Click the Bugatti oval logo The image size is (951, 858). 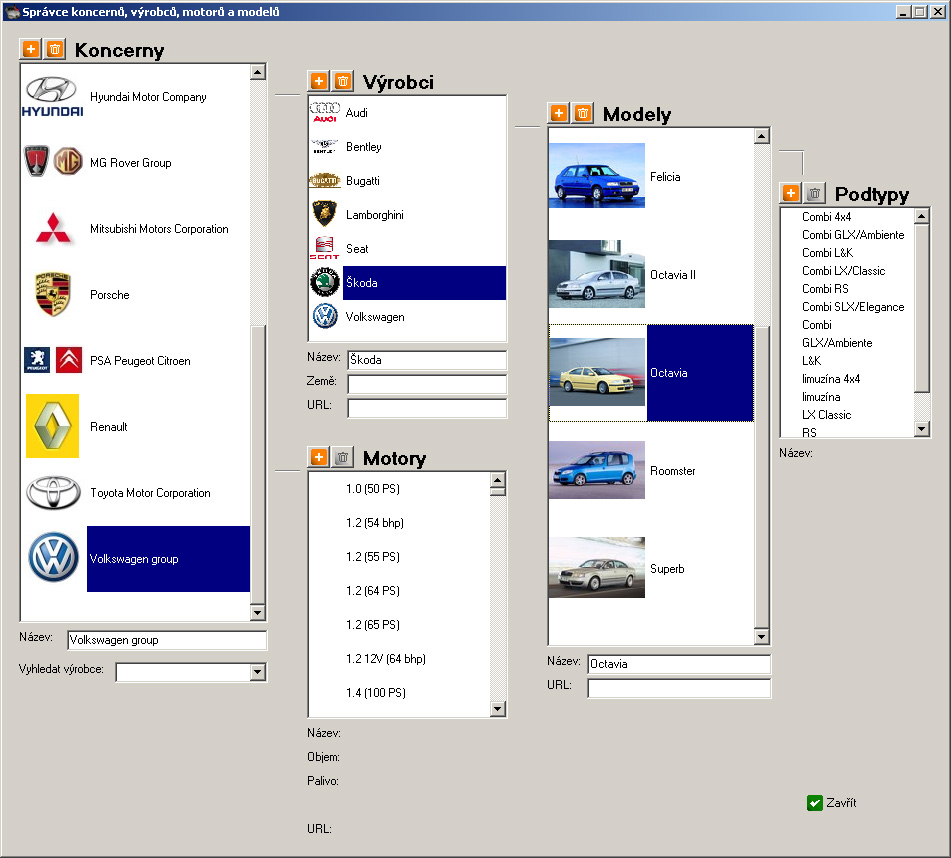point(324,180)
